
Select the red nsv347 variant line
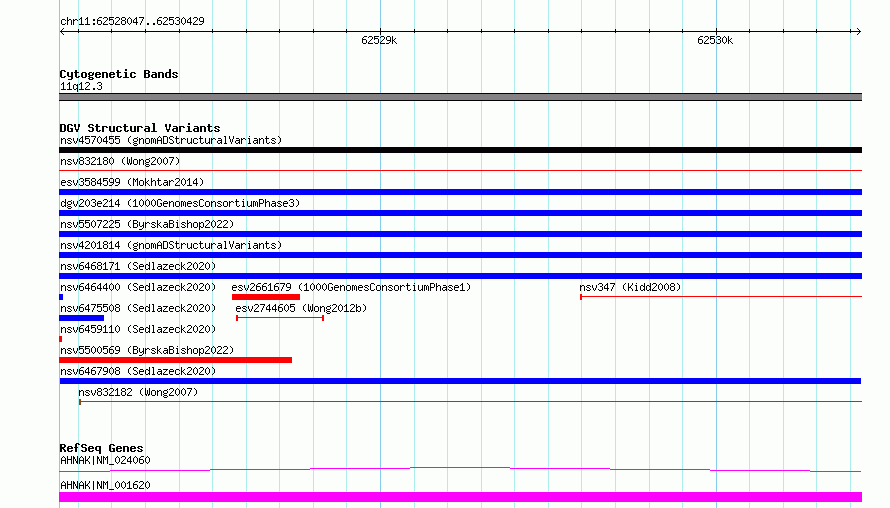(x=721, y=297)
